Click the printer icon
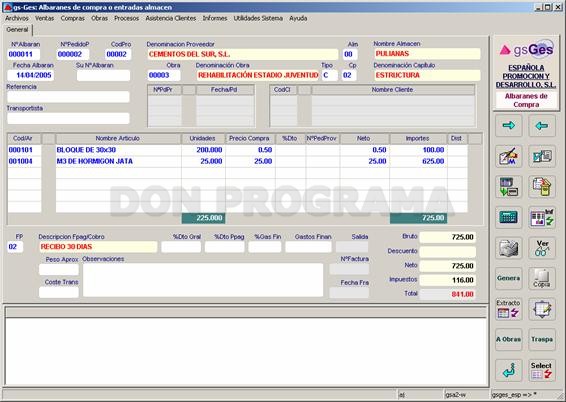Image resolution: width=566 pixels, height=402 pixels. (x=509, y=248)
